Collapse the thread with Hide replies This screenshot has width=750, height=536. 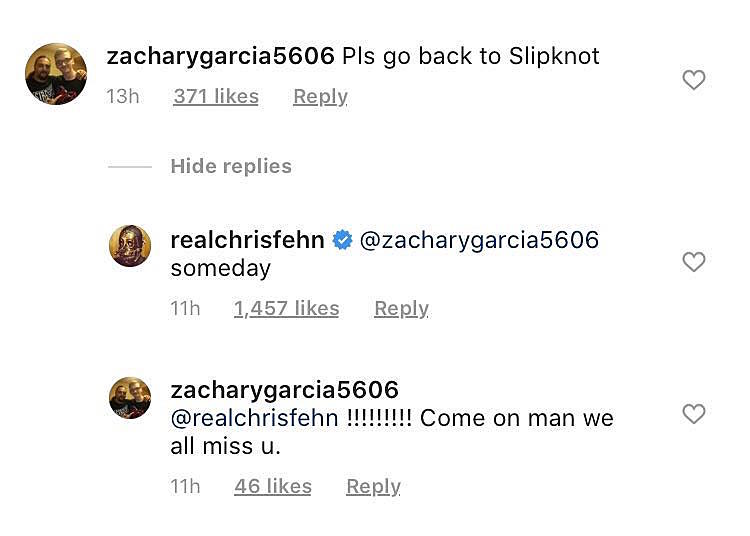point(230,166)
